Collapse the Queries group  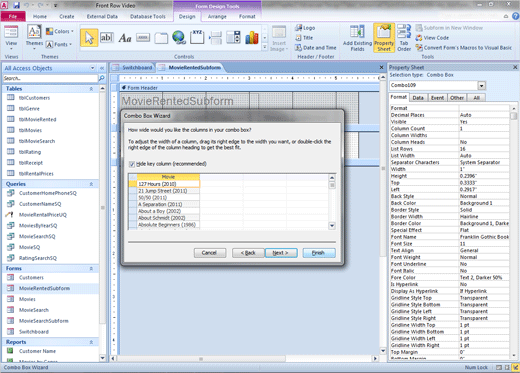coord(91,184)
